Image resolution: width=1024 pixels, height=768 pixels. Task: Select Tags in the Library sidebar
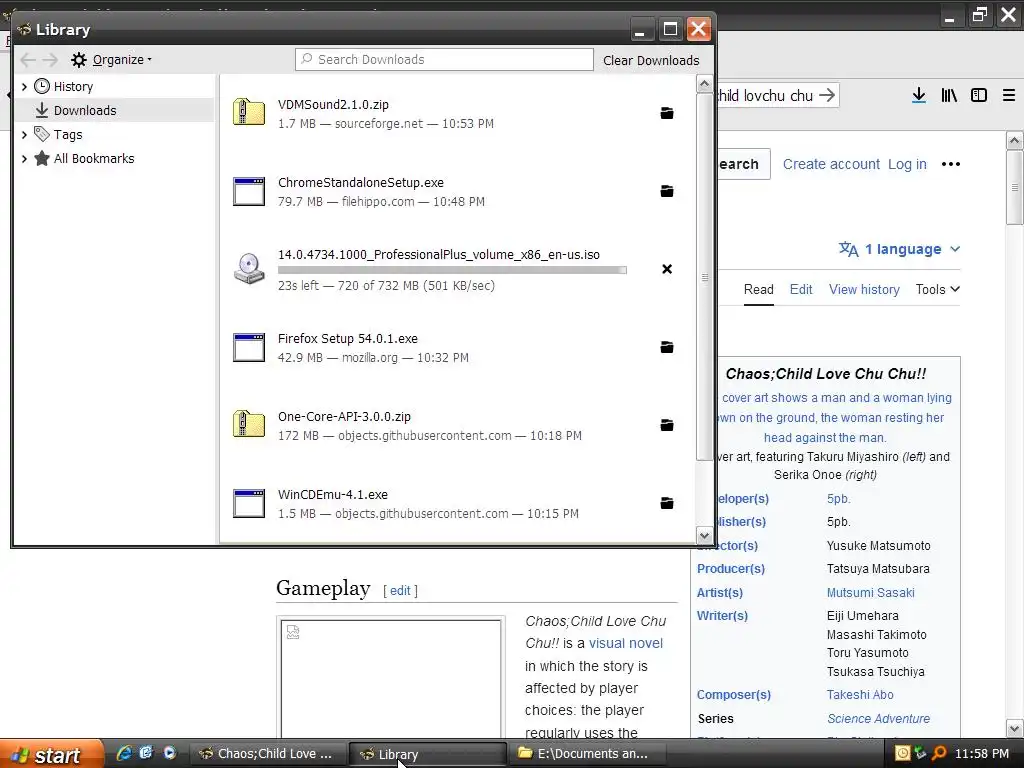coord(68,135)
